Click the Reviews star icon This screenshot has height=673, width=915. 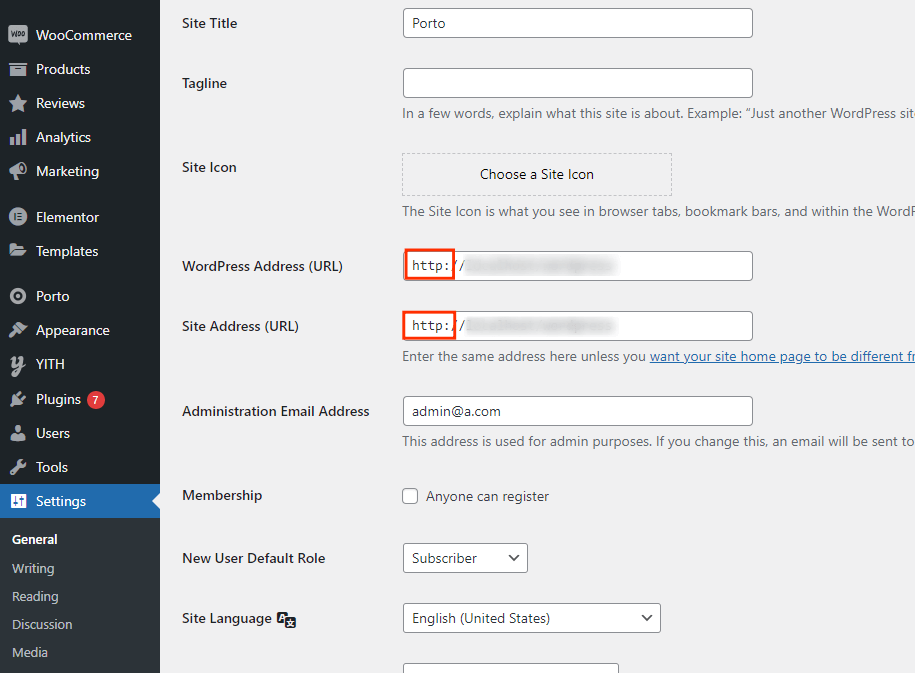18,103
